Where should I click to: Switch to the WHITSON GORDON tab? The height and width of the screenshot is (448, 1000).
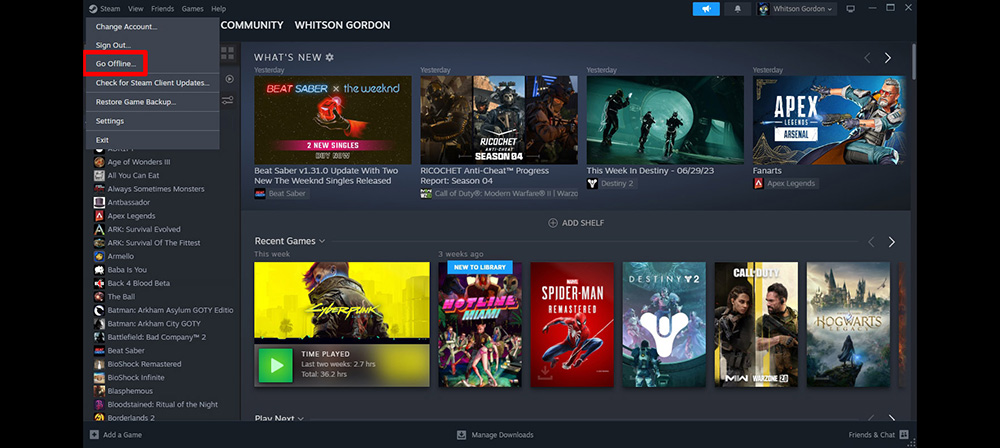342,25
